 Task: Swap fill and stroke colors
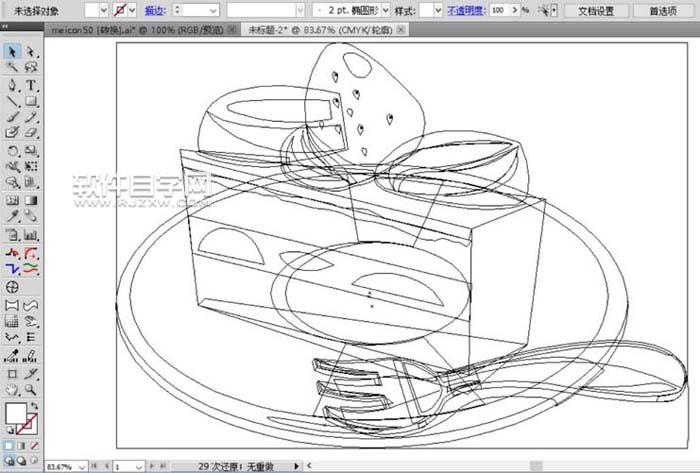click(x=34, y=406)
